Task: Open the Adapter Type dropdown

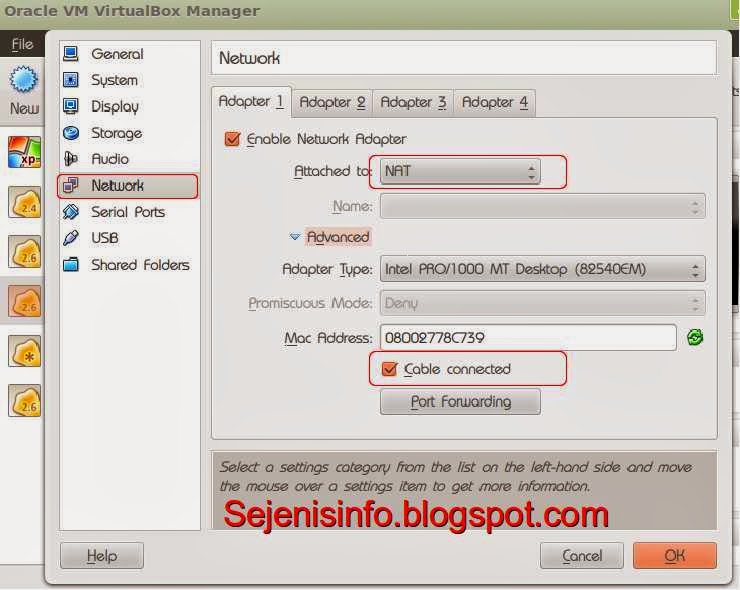Action: tap(542, 269)
